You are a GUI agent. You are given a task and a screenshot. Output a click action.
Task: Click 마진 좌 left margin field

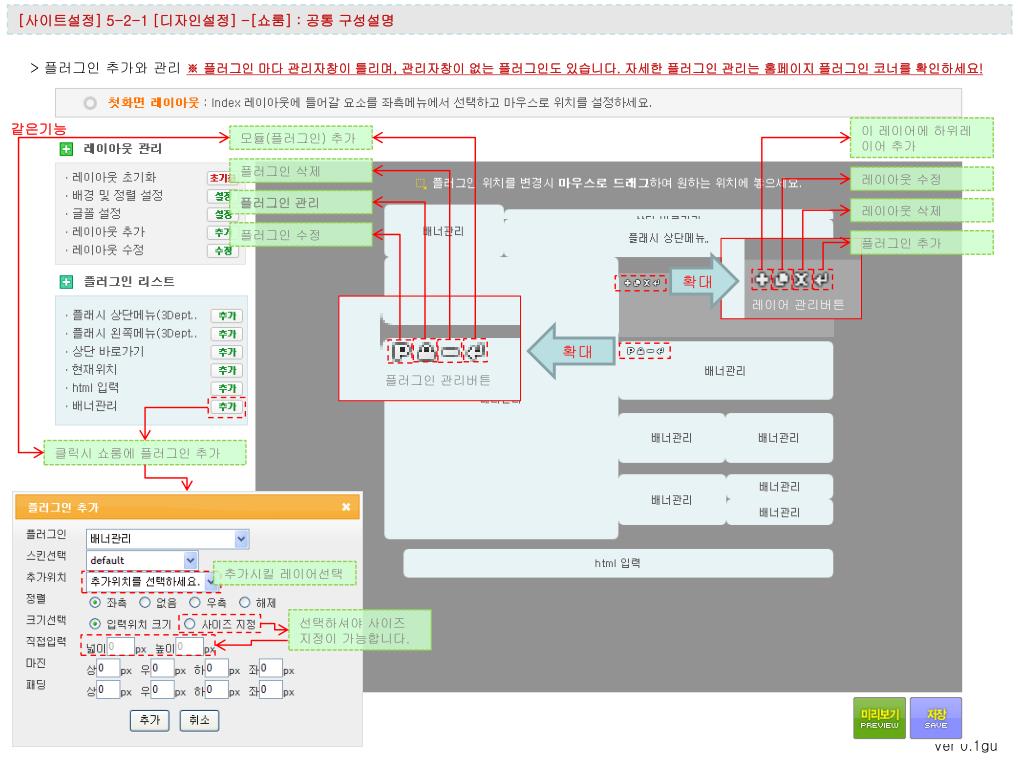[270, 669]
